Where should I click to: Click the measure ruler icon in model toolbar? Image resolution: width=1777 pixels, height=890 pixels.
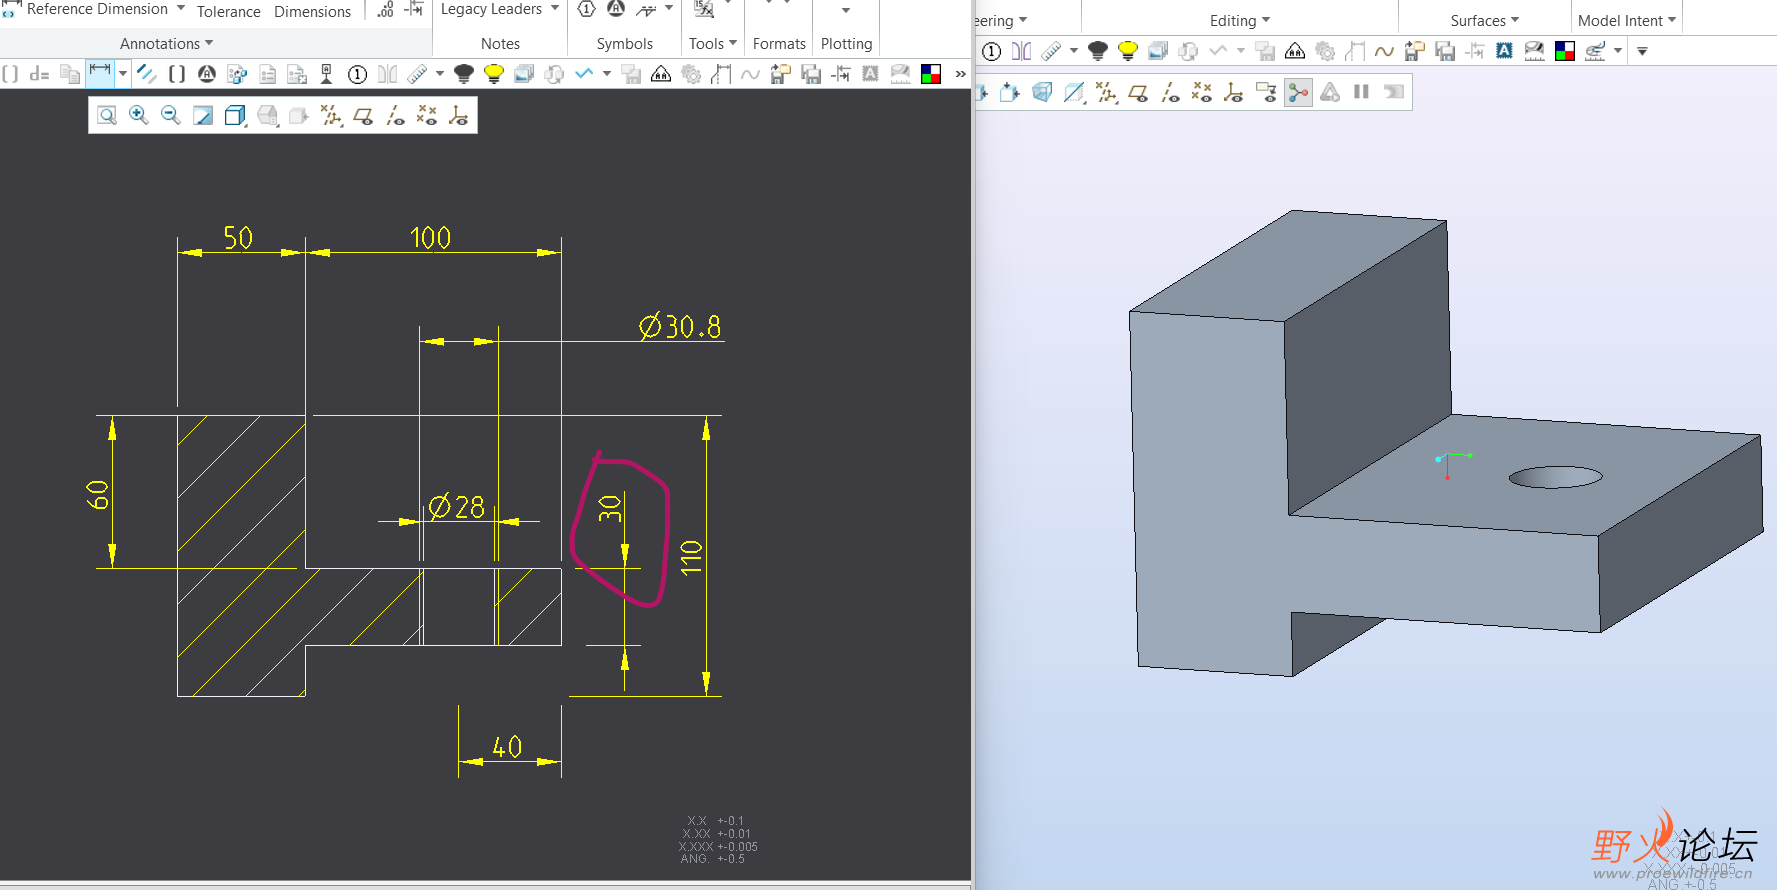1051,51
